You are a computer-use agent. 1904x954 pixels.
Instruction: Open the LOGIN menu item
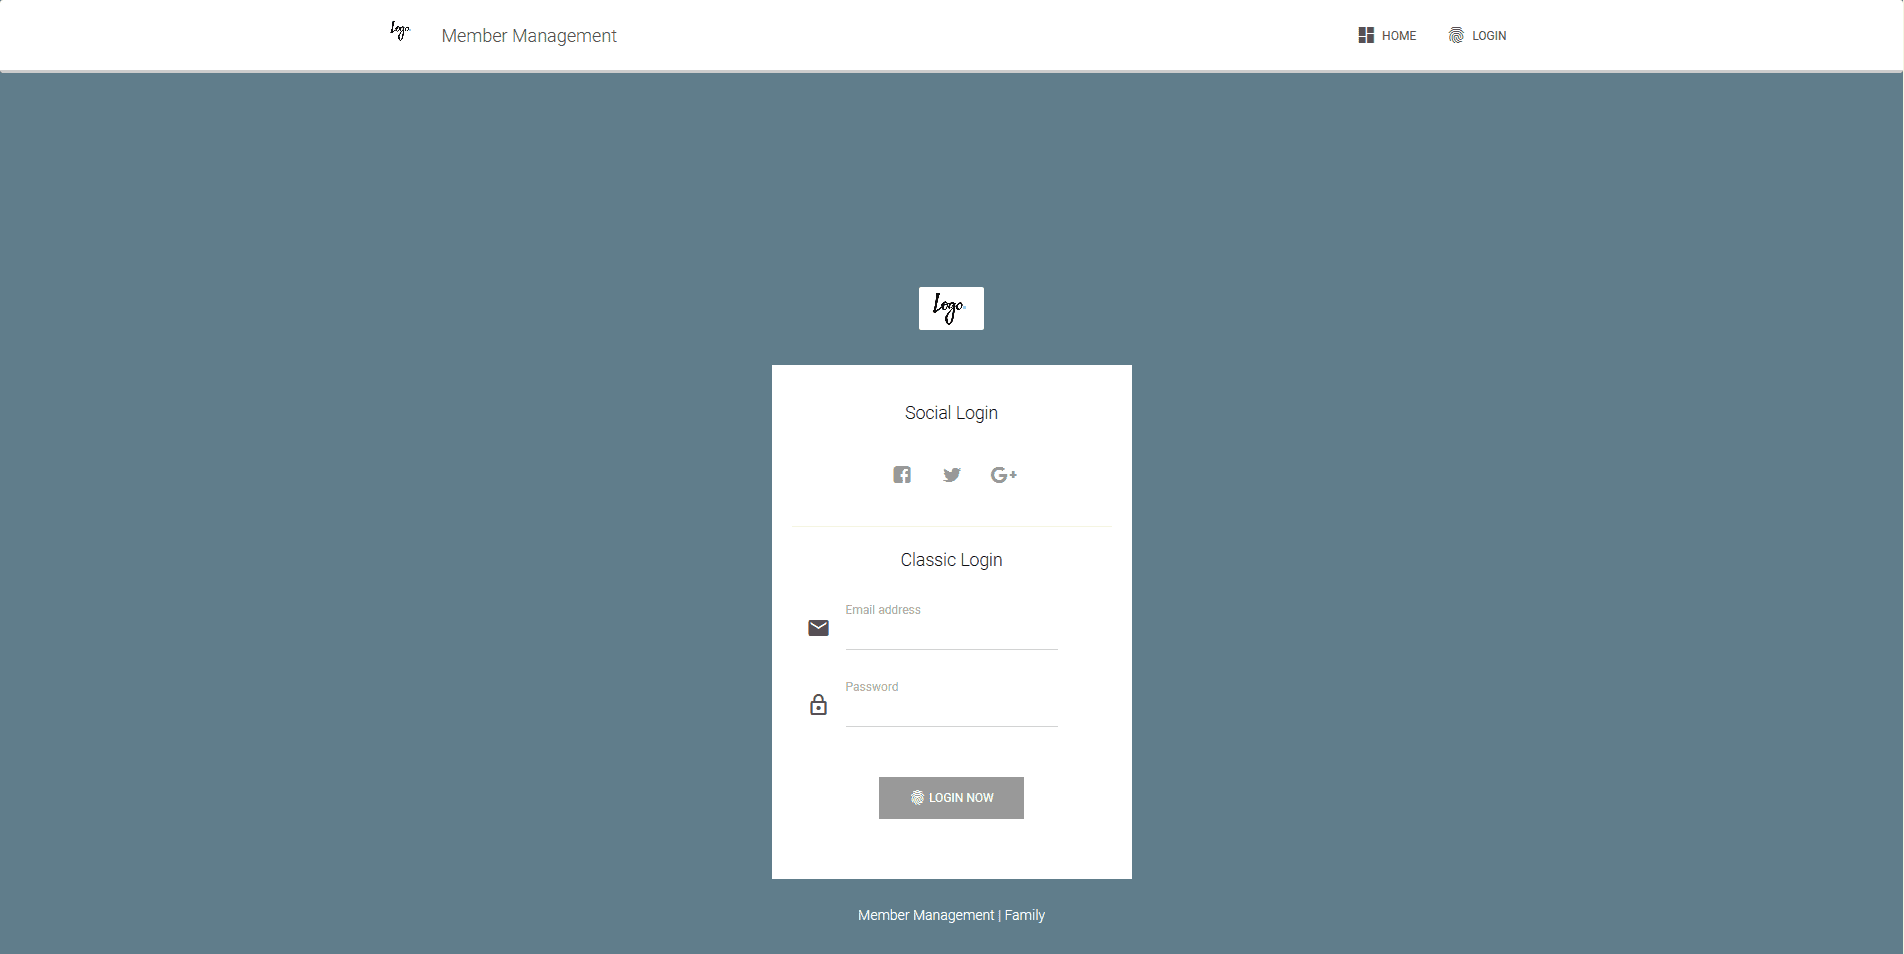click(1478, 35)
